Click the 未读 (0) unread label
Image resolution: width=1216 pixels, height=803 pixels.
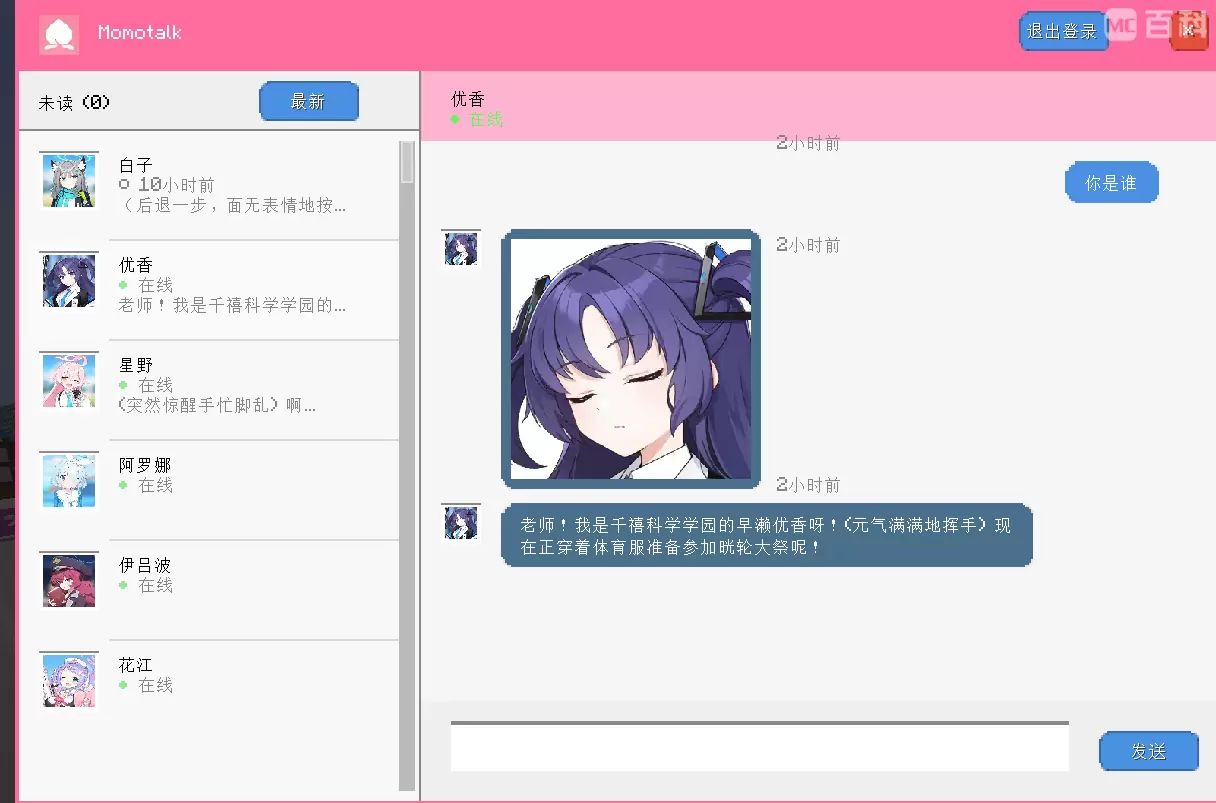pos(74,102)
